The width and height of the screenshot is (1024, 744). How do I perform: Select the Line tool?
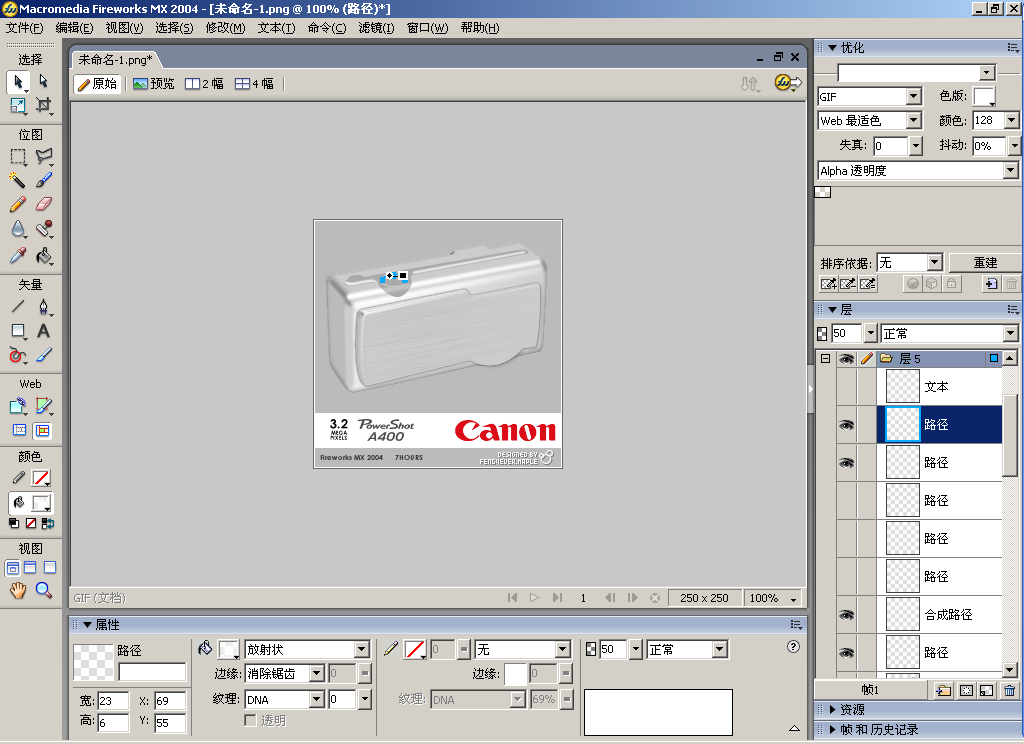pyautogui.click(x=18, y=306)
